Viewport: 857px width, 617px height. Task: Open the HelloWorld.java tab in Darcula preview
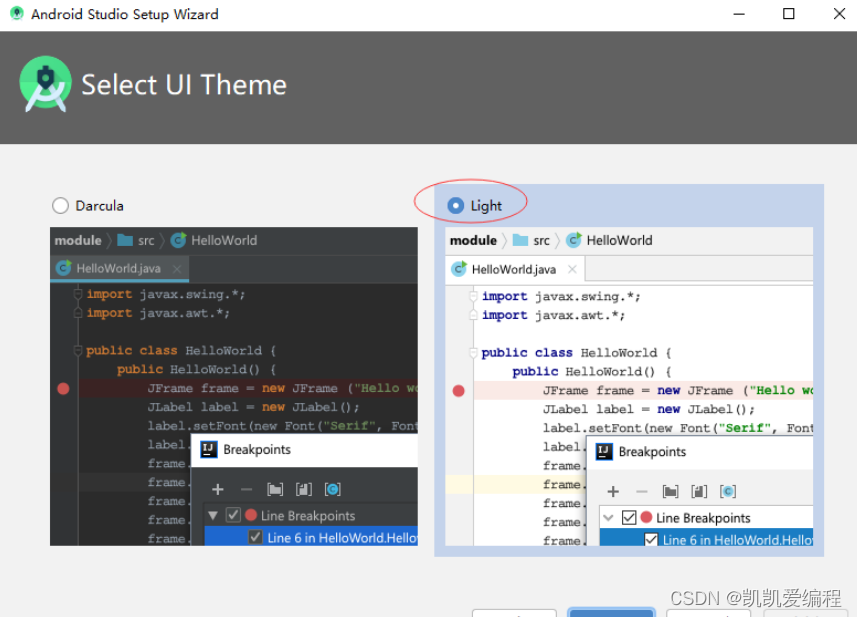pyautogui.click(x=120, y=268)
